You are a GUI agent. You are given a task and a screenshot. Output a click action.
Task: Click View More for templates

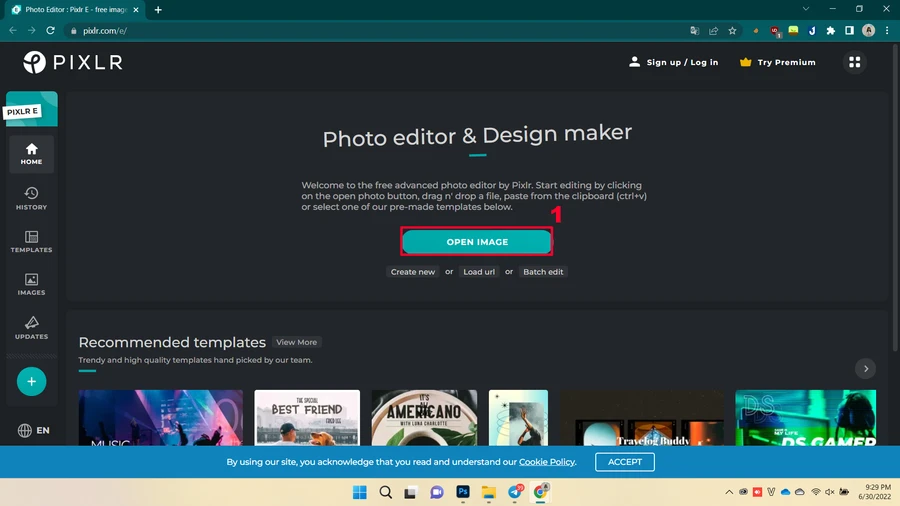[296, 342]
